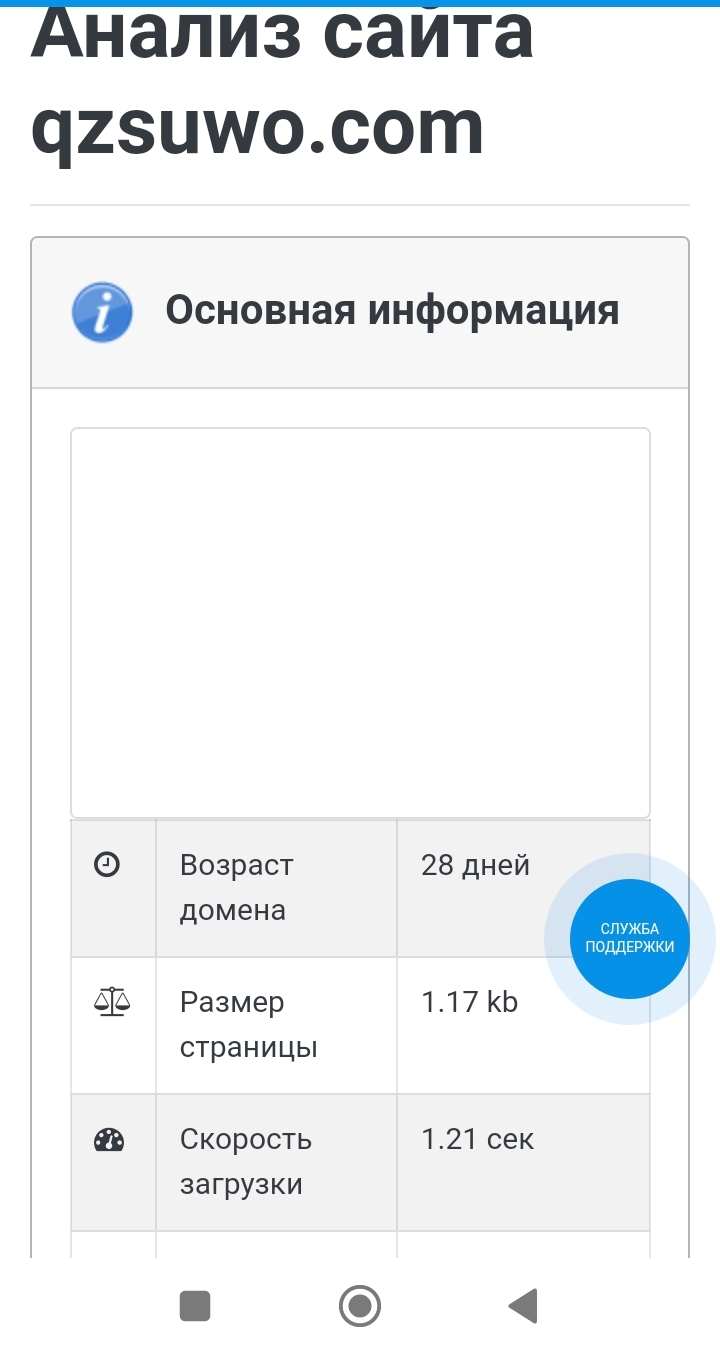This screenshot has width=720, height=1354.
Task: Click the clock icon beside Возраст домена
Action: (107, 865)
